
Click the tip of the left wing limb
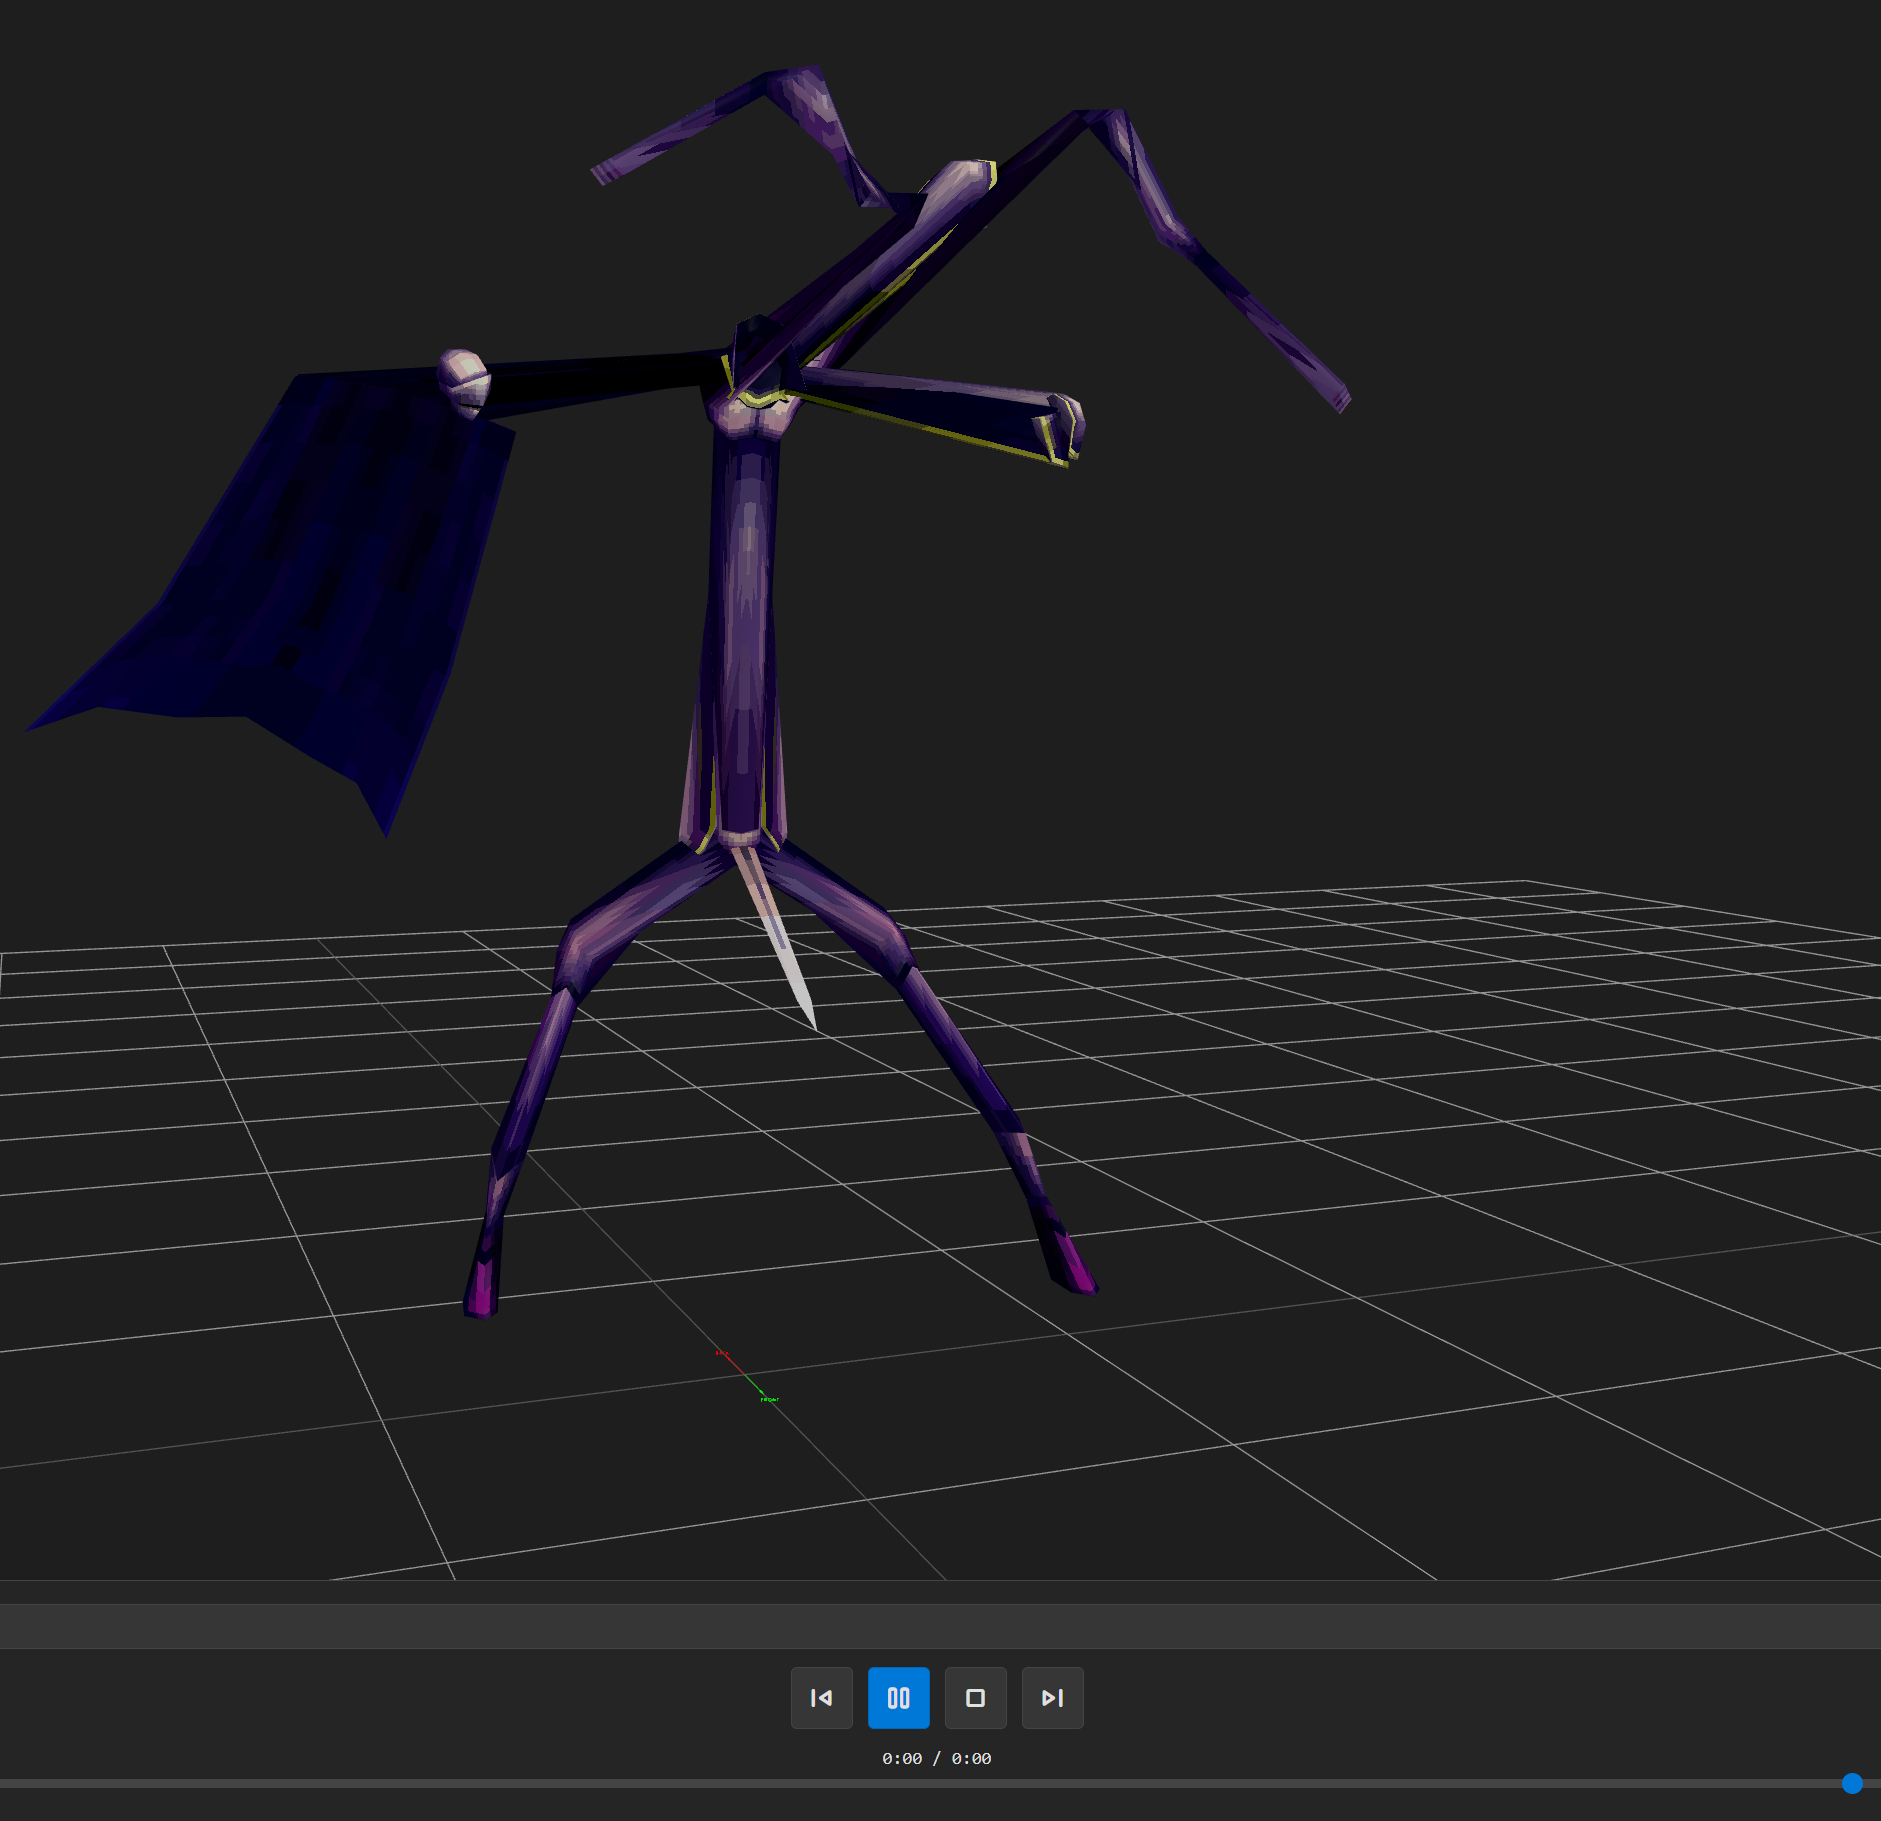pyautogui.click(x=605, y=173)
